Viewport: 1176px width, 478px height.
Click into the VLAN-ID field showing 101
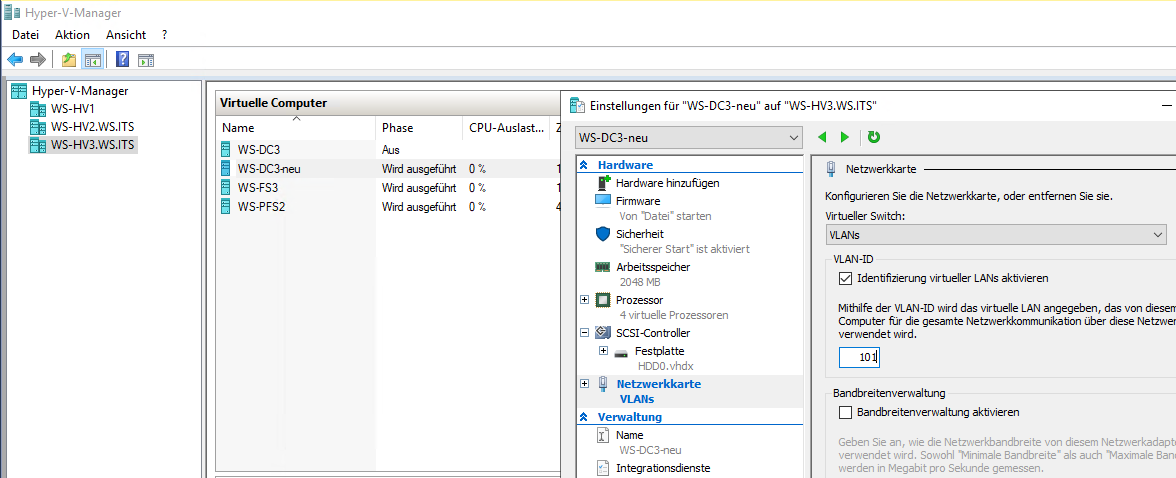coord(860,358)
